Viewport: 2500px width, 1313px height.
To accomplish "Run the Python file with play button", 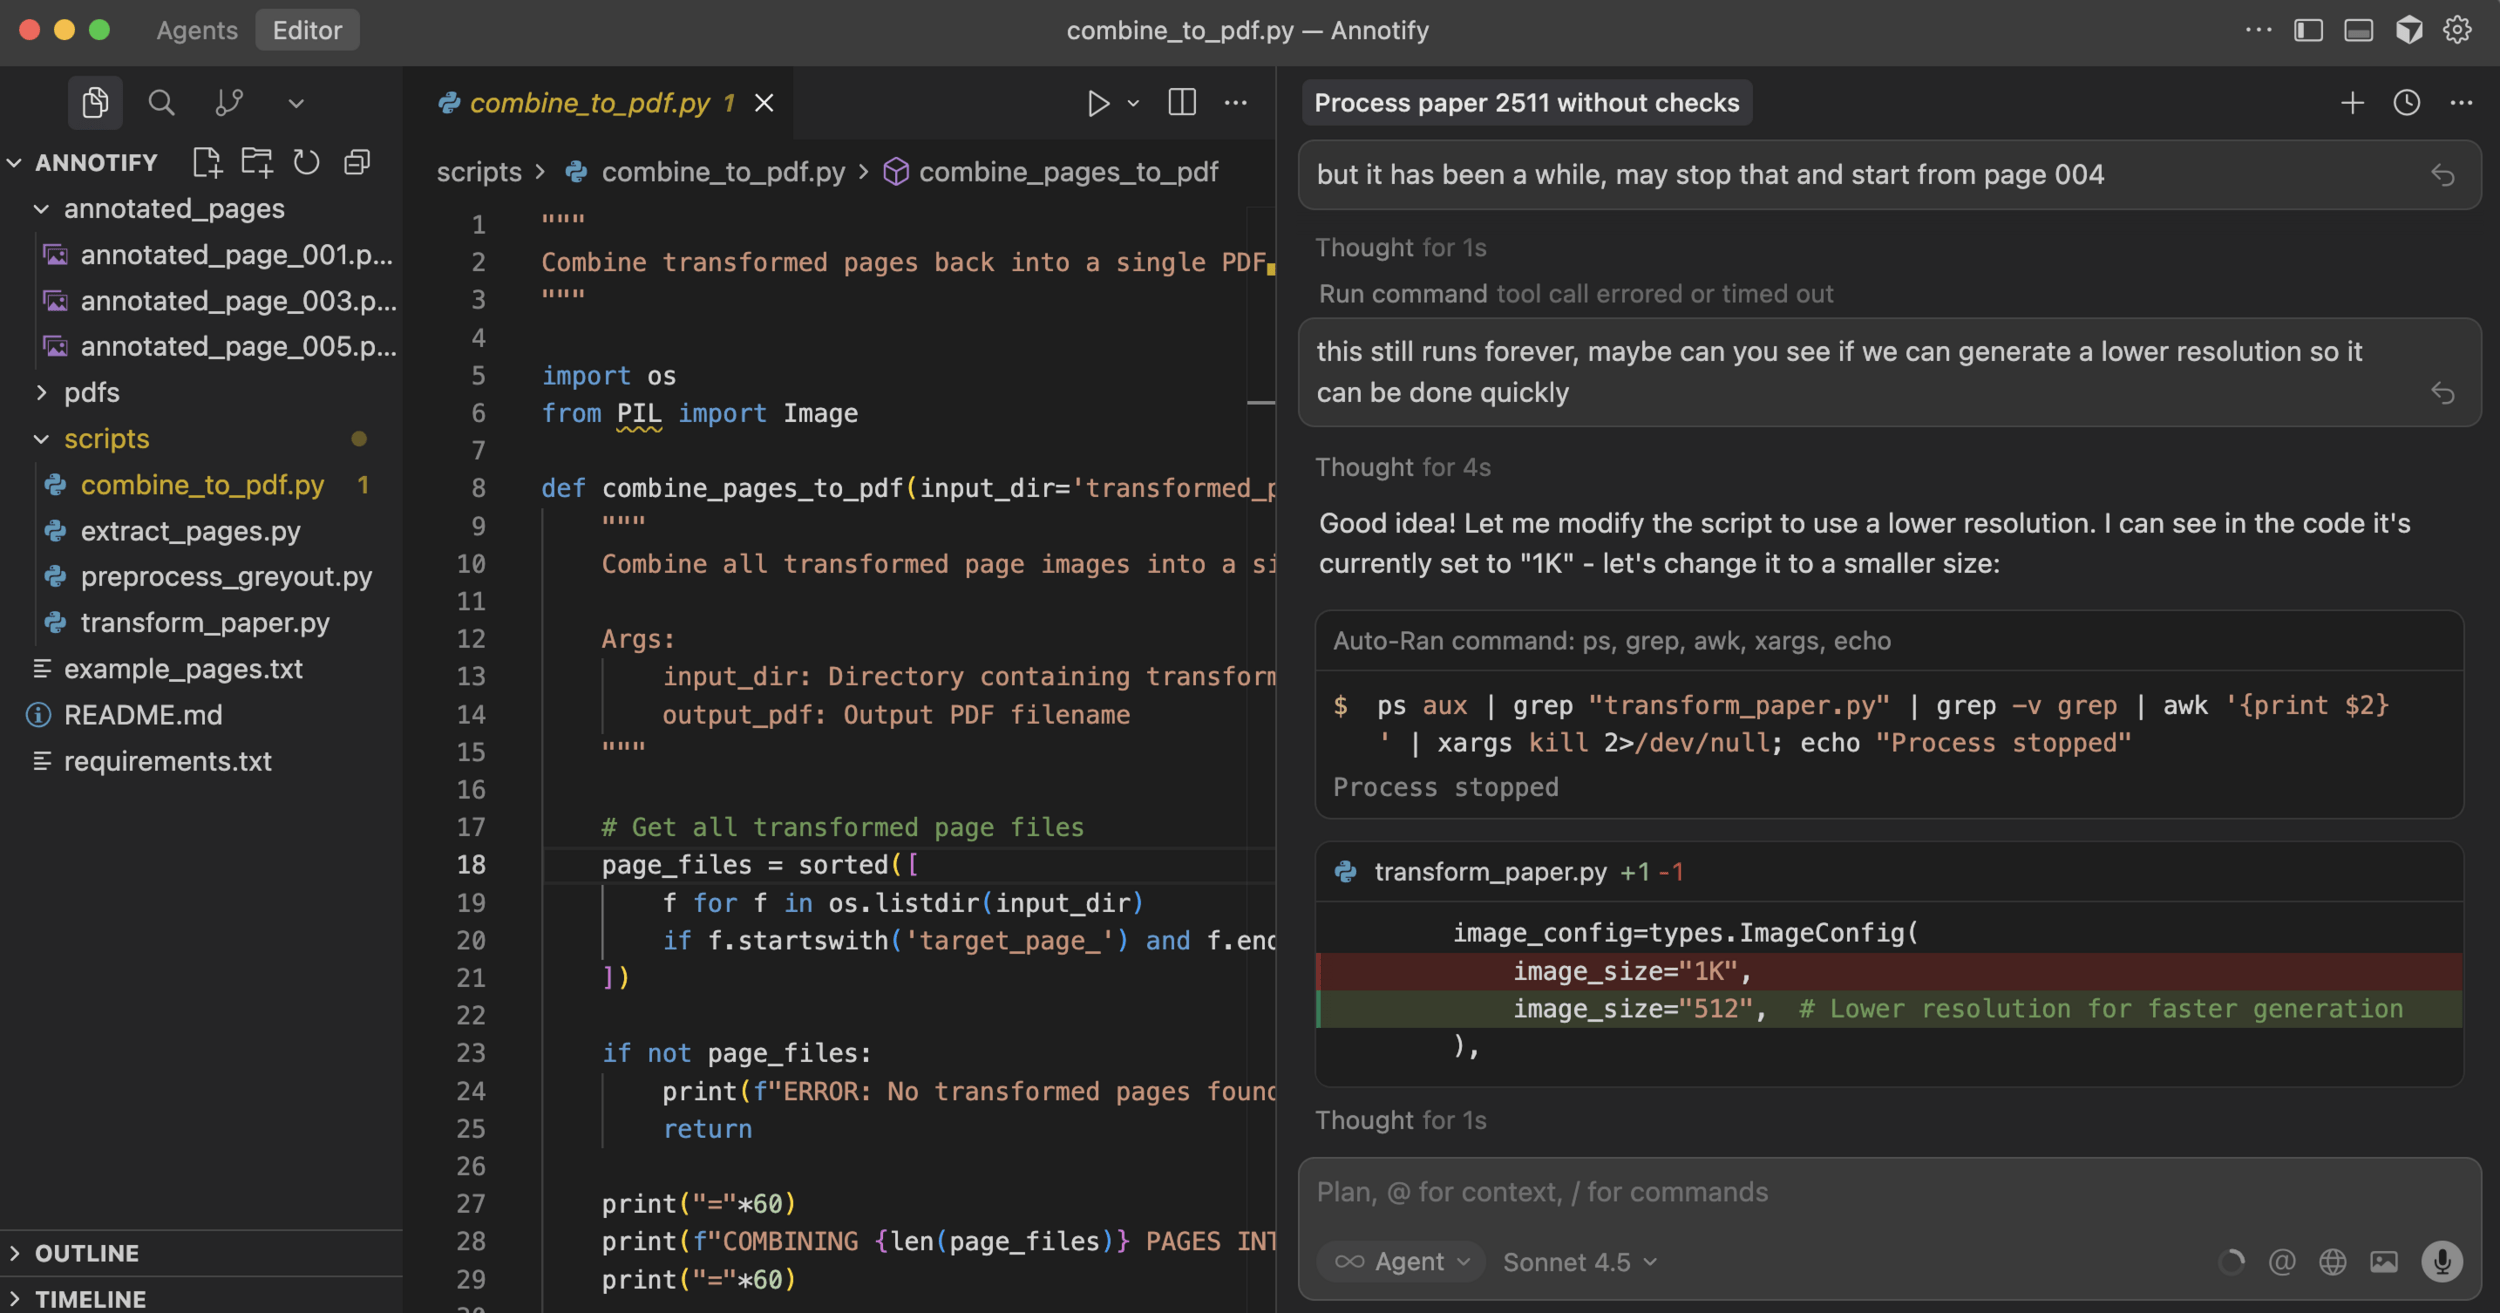I will coord(1098,103).
